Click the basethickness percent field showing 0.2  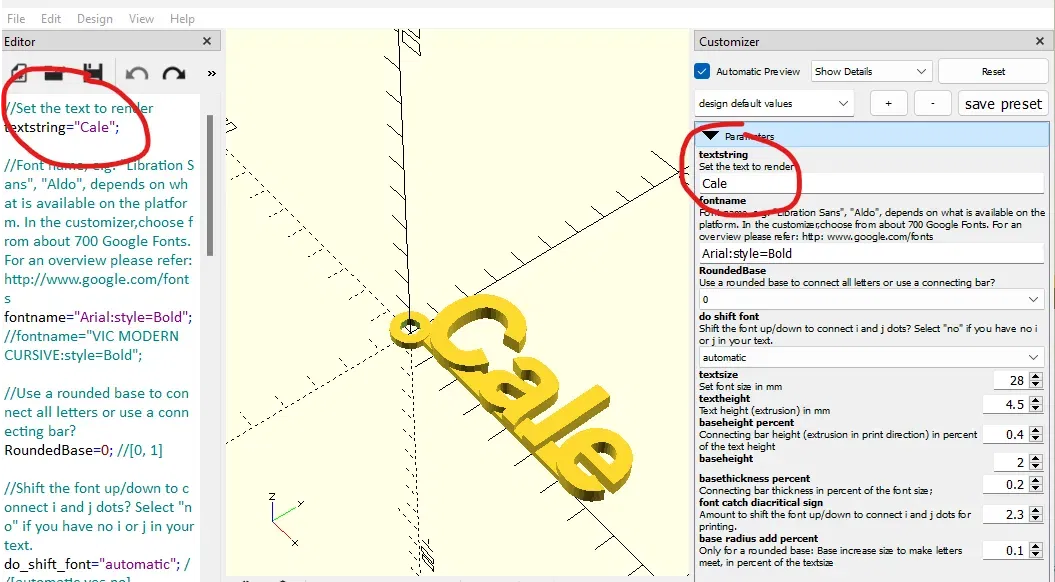[1006, 484]
